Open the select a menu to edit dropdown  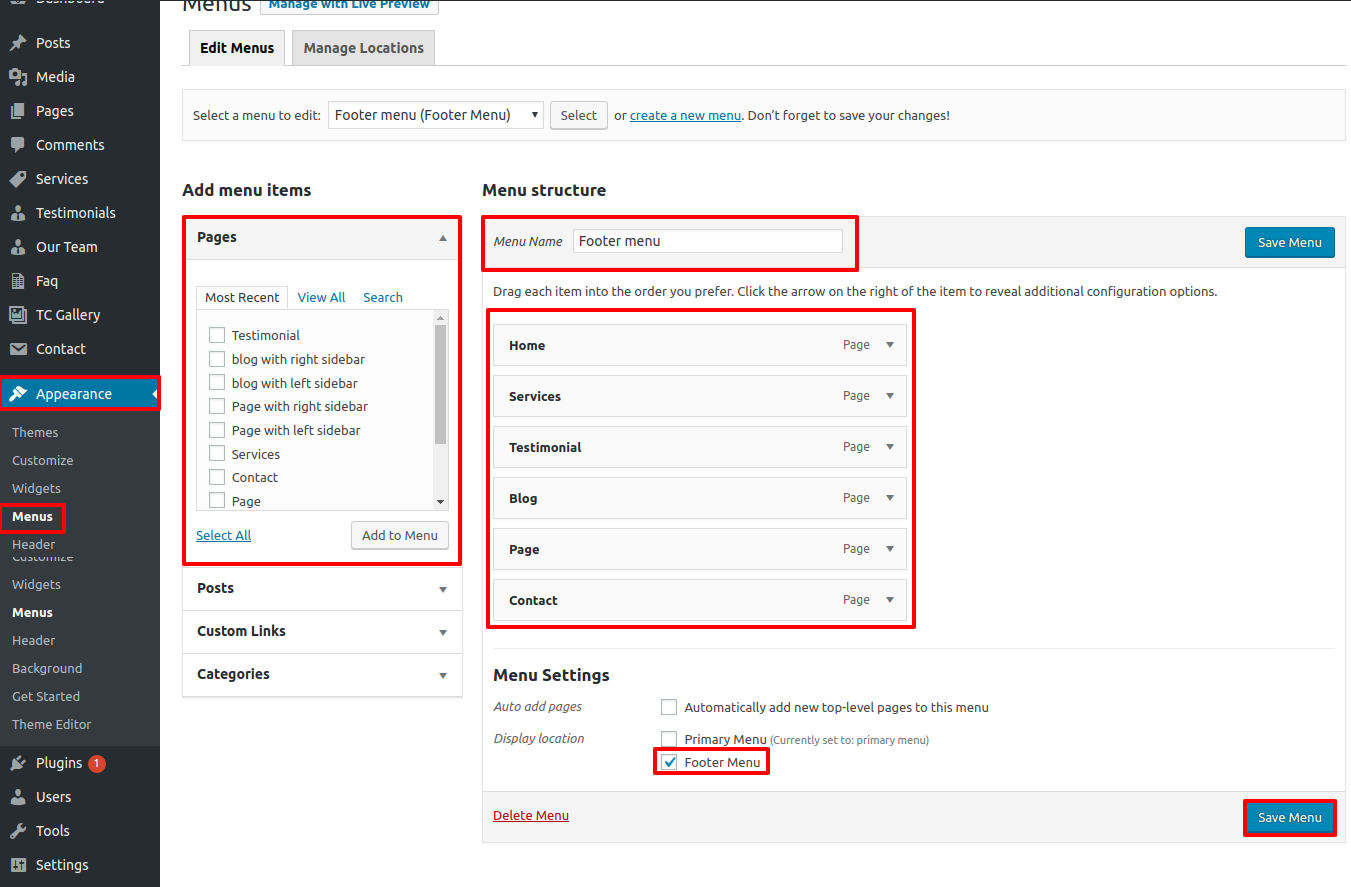point(436,115)
